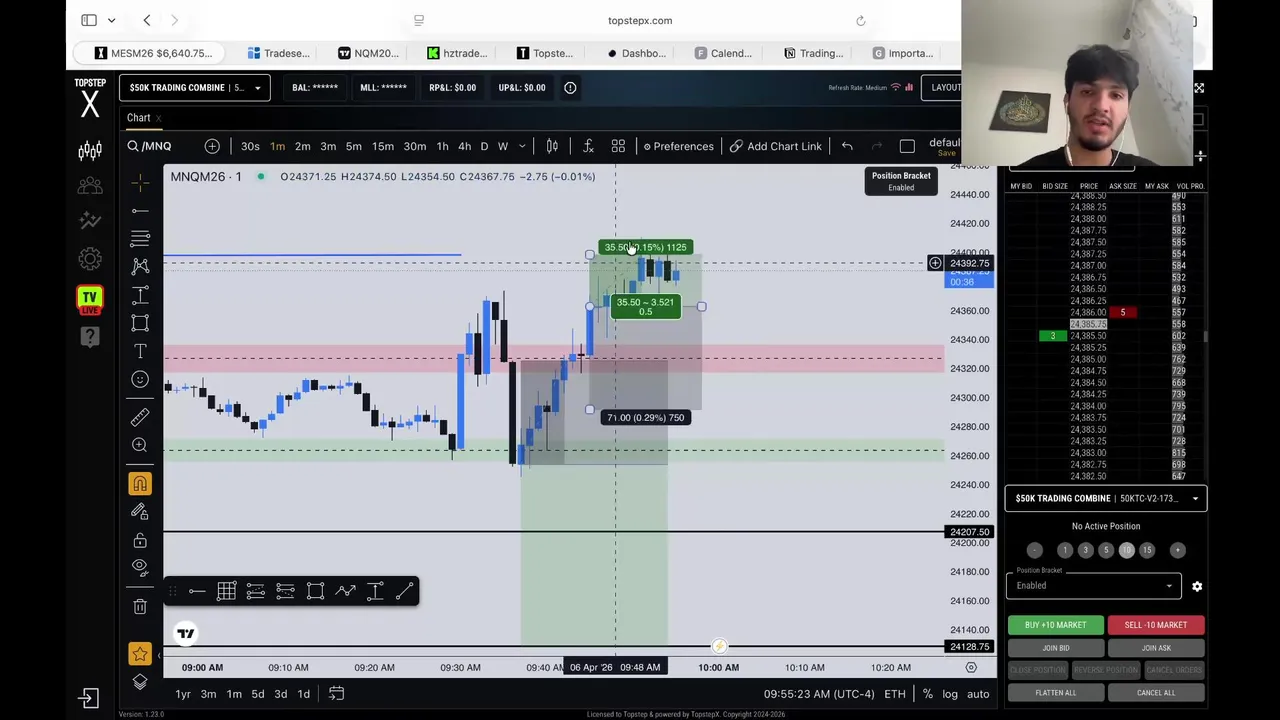Open chart Preferences
Viewport: 1280px width, 720px height.
pos(678,146)
